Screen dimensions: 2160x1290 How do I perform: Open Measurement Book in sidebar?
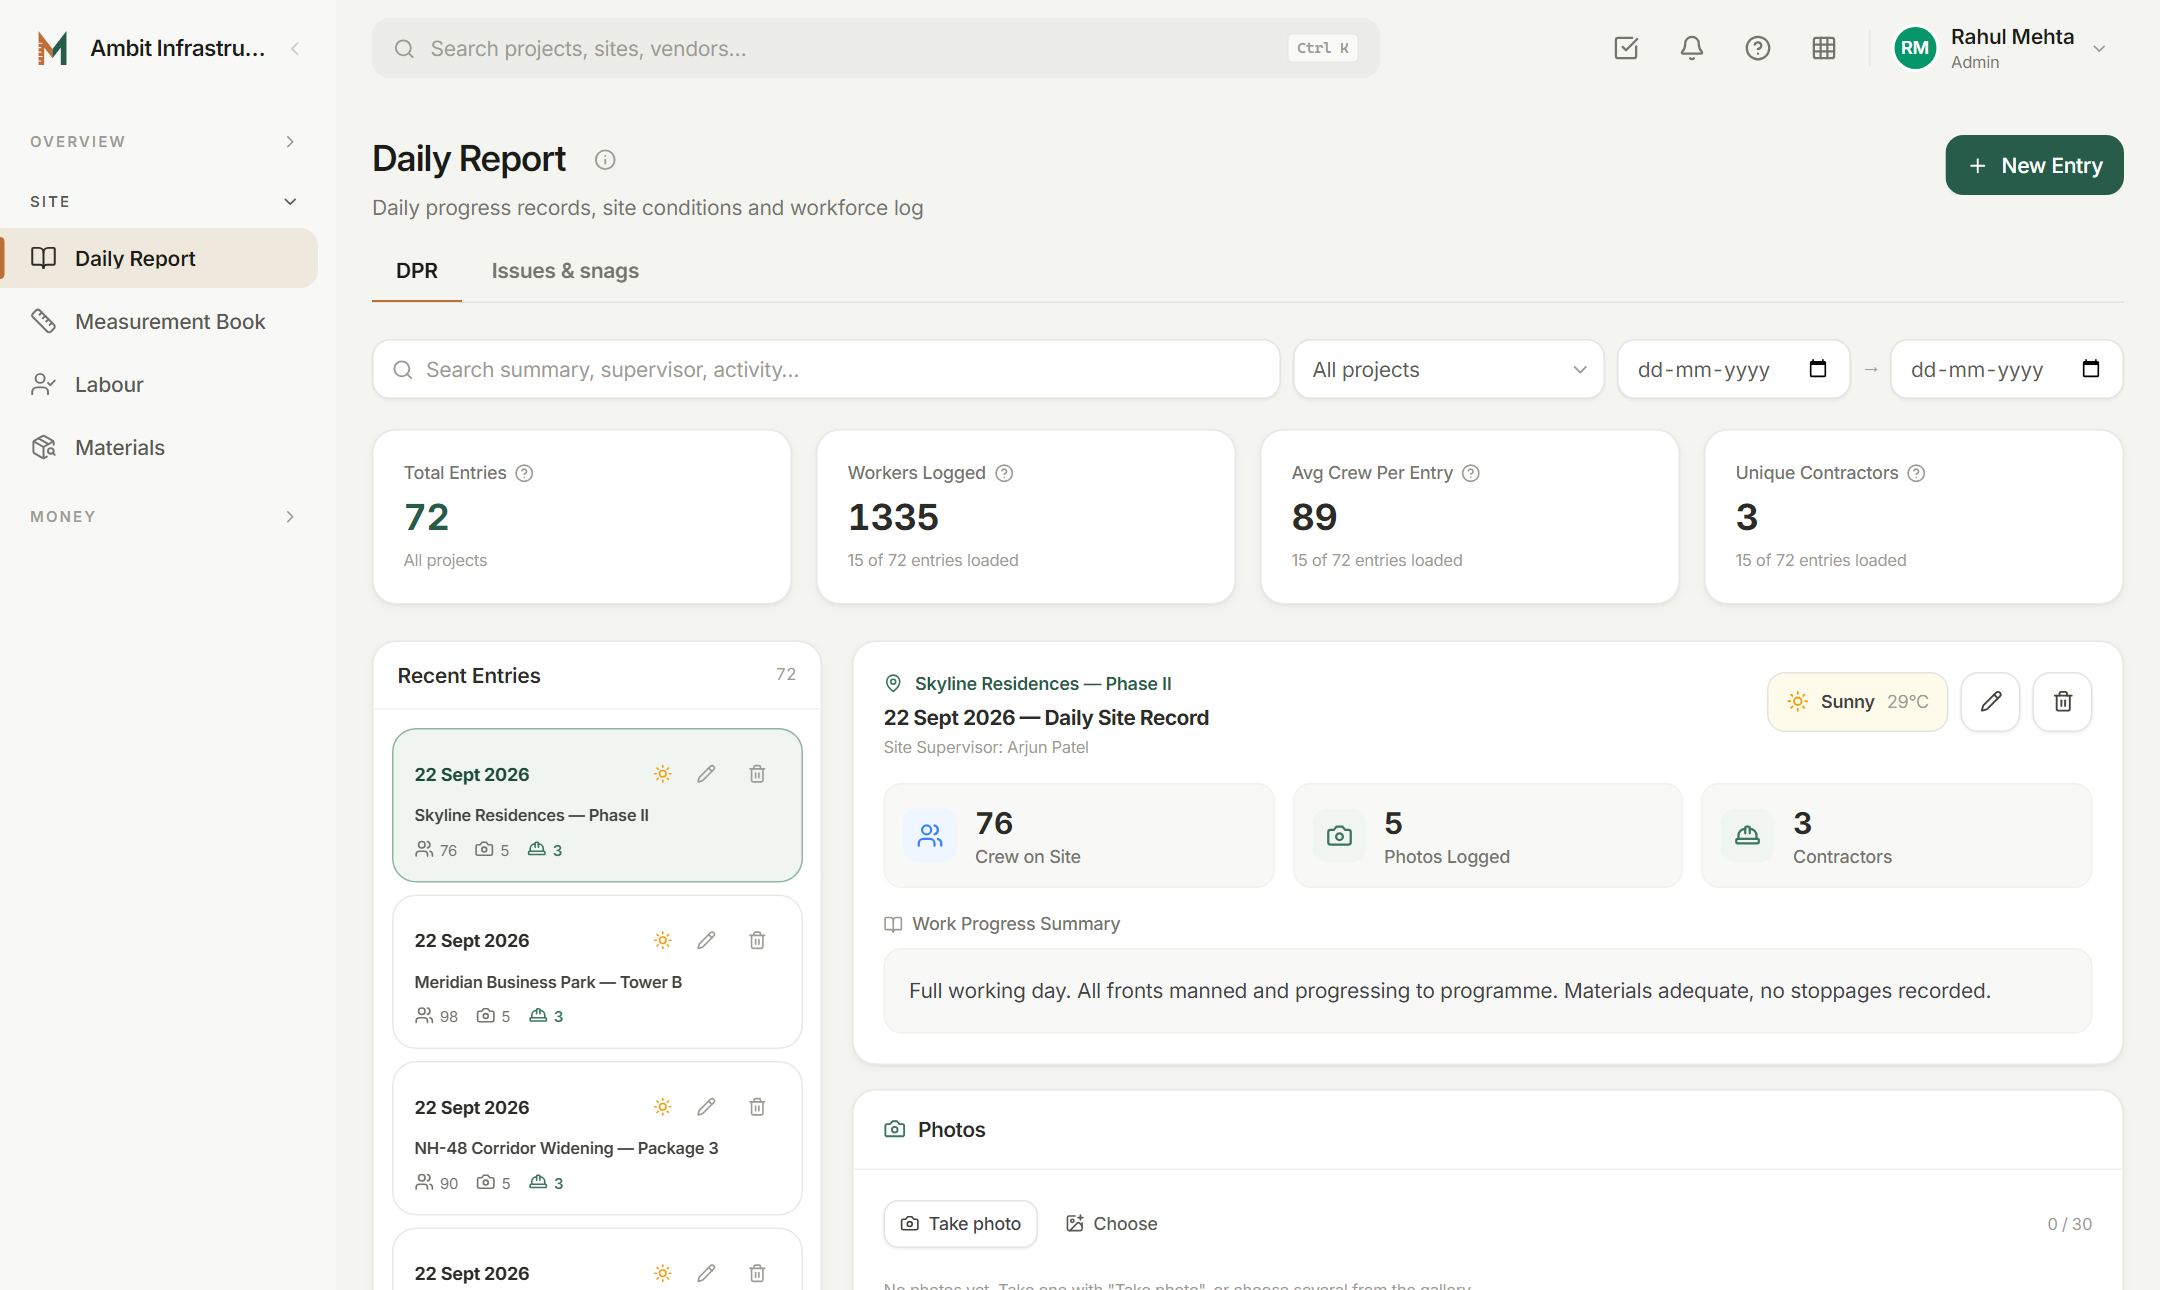[x=160, y=321]
